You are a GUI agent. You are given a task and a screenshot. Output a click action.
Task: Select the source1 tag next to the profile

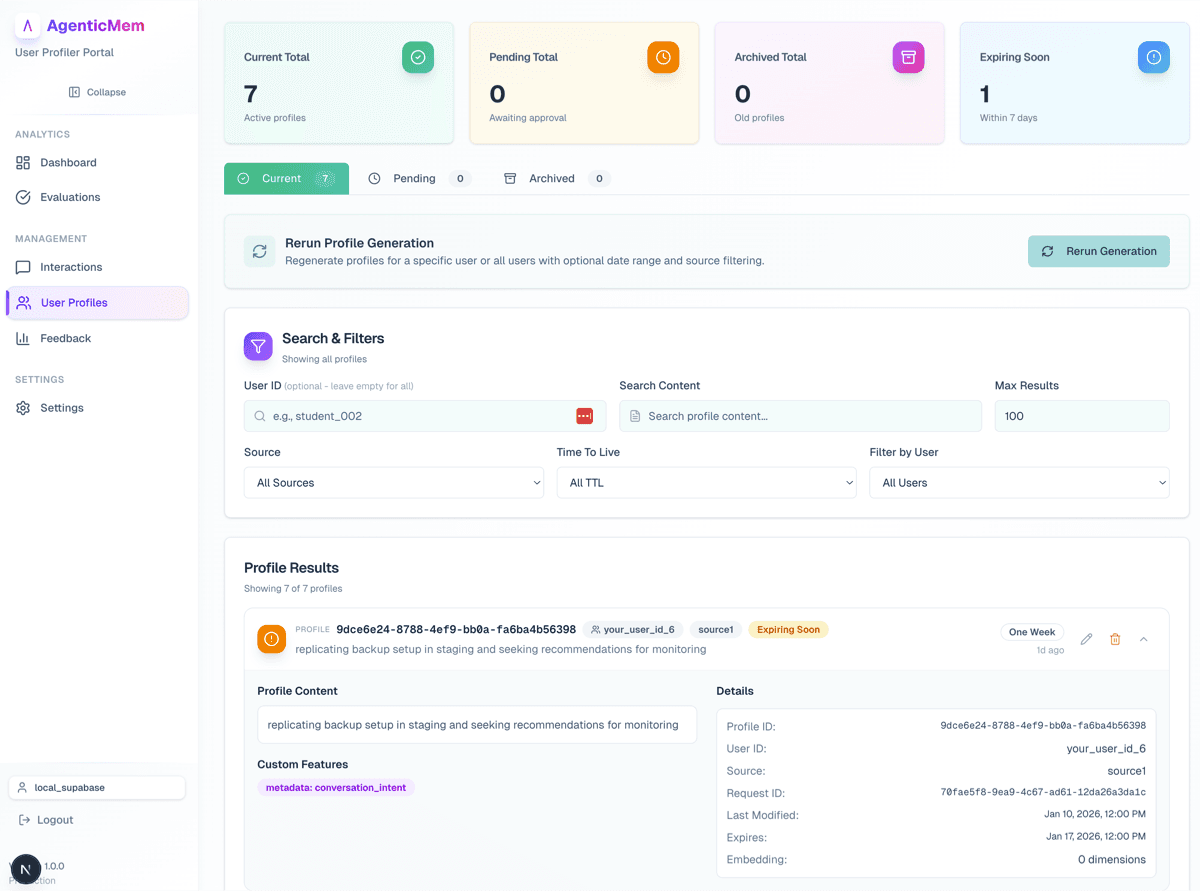715,629
